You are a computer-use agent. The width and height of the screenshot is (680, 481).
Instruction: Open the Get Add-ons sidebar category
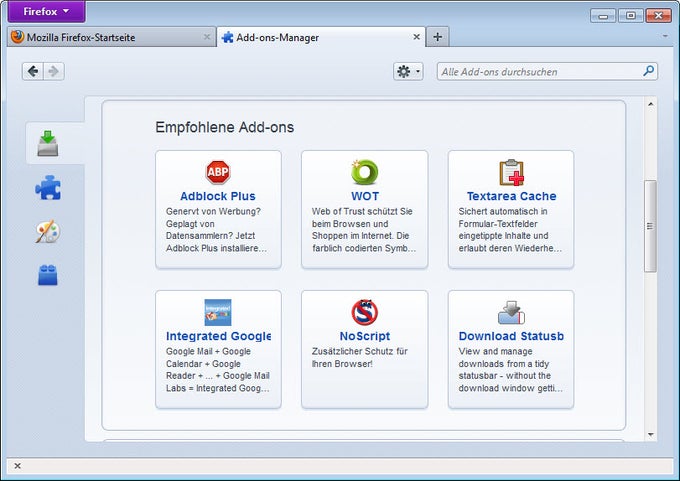(48, 144)
